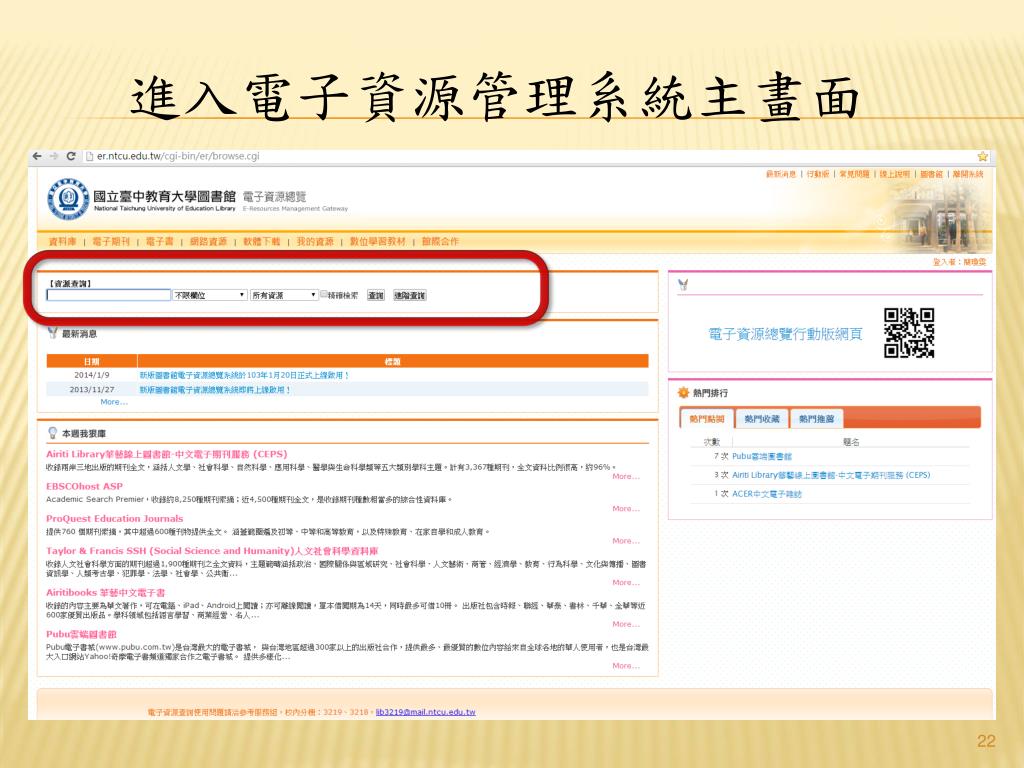The height and width of the screenshot is (768, 1024).
Task: Open the 資料庫 menu item
Action: [x=63, y=241]
